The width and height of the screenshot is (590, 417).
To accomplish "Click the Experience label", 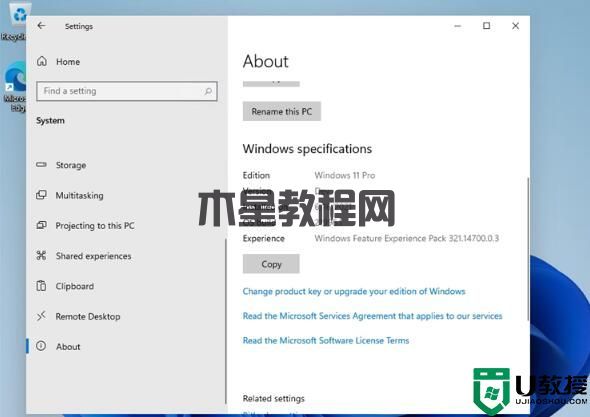I will (x=264, y=238).
